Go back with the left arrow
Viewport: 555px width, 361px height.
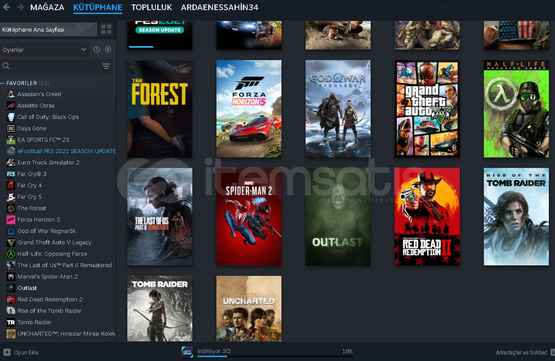[x=6, y=7]
